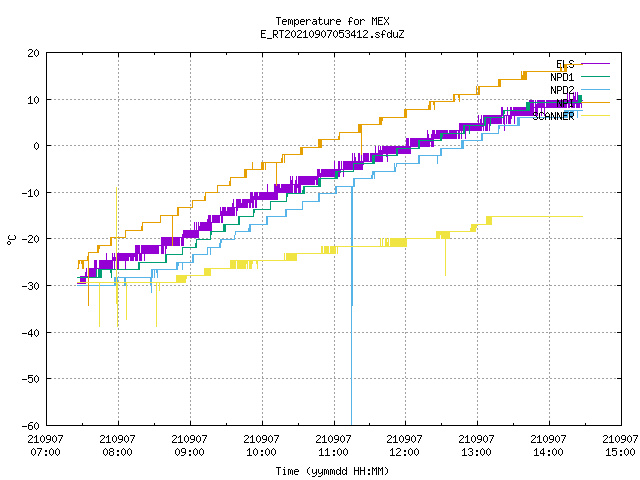Click the x-axis tick label 10:00
This screenshot has width=640, height=480.
pos(261,452)
